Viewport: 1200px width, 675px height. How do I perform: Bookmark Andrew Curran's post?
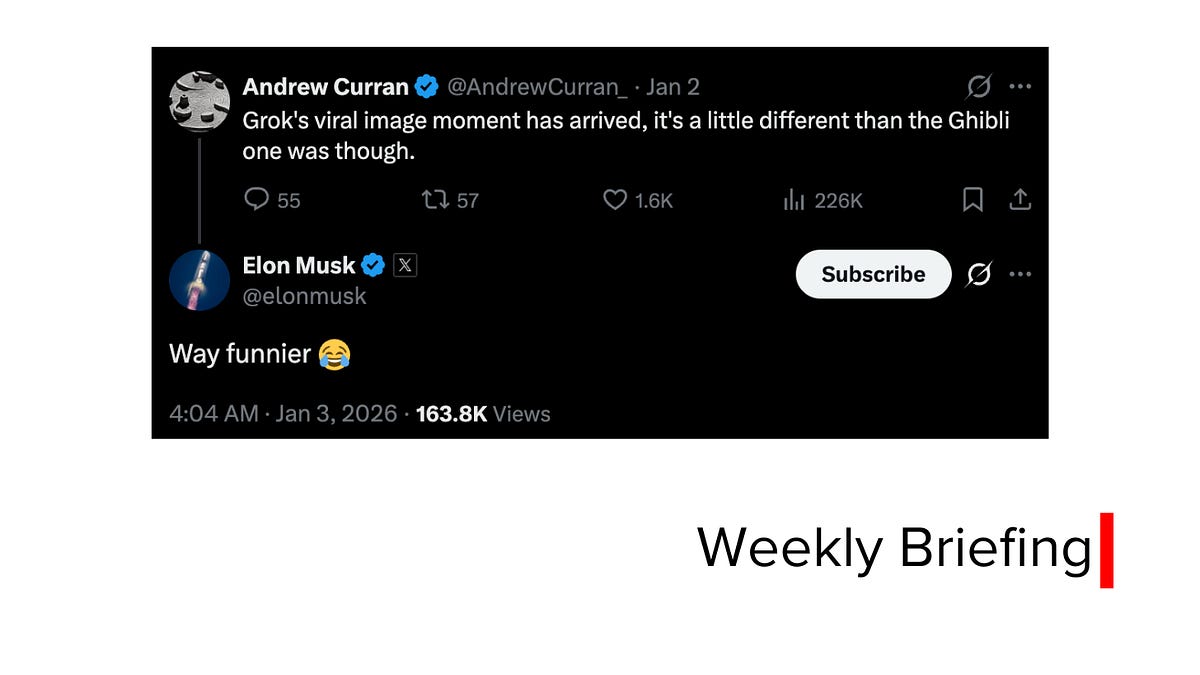pos(972,200)
